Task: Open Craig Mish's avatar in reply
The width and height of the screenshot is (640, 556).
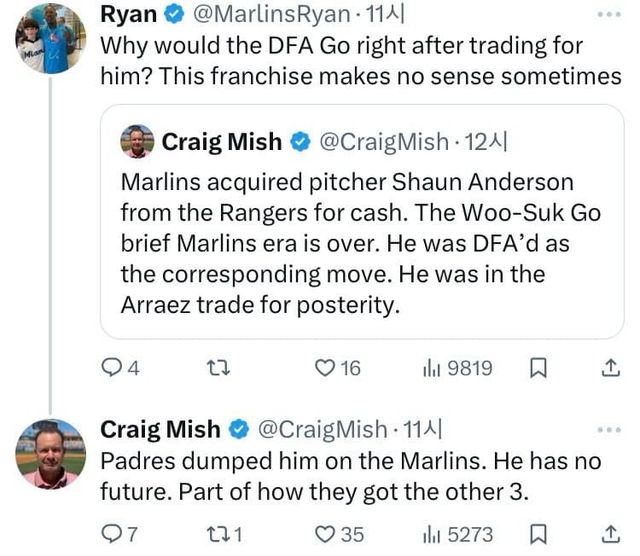Action: coord(50,453)
